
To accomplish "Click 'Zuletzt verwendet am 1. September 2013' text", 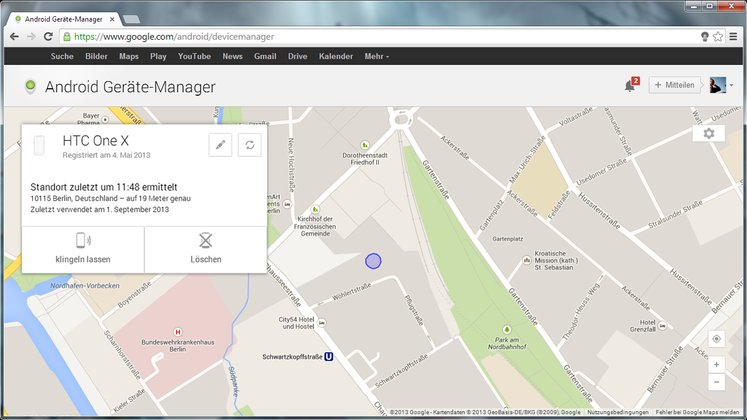I will tap(100, 209).
